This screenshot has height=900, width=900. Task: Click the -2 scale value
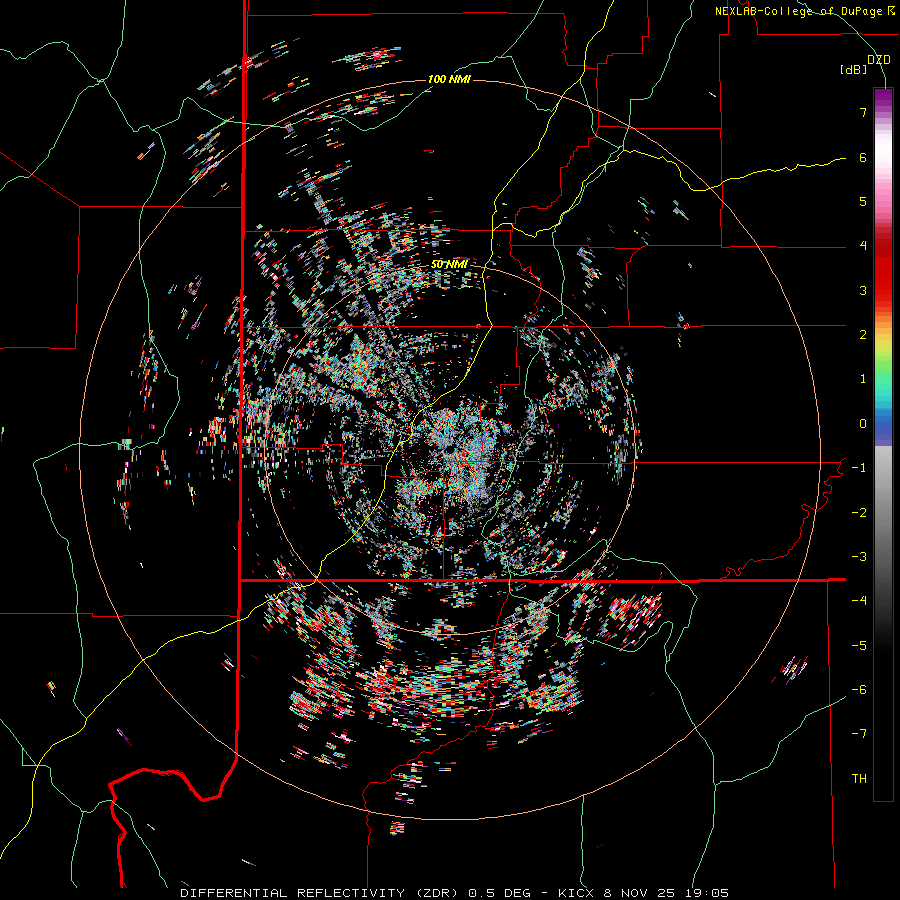(x=859, y=513)
